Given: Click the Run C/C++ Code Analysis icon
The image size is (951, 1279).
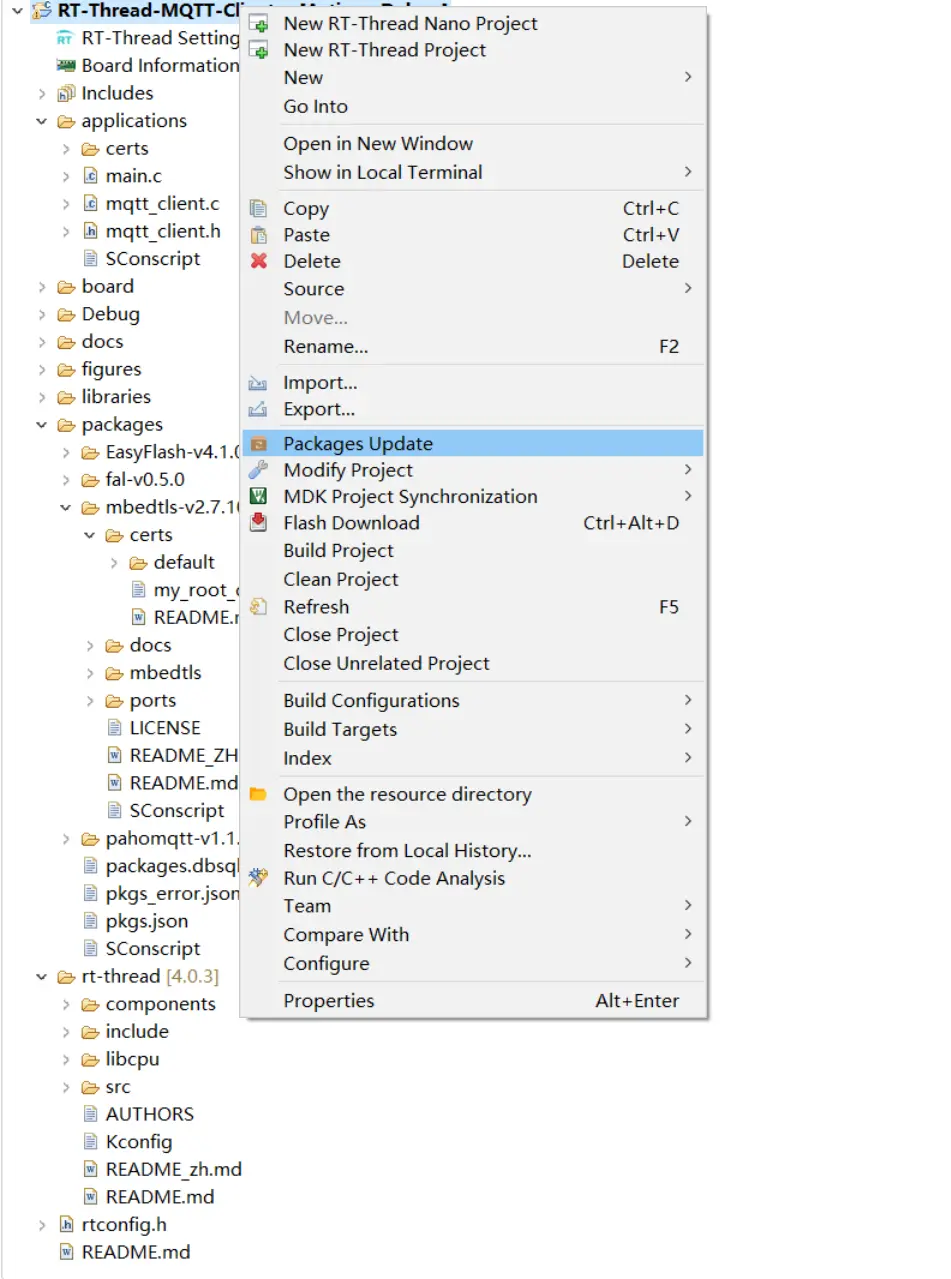Looking at the screenshot, I should coord(259,878).
